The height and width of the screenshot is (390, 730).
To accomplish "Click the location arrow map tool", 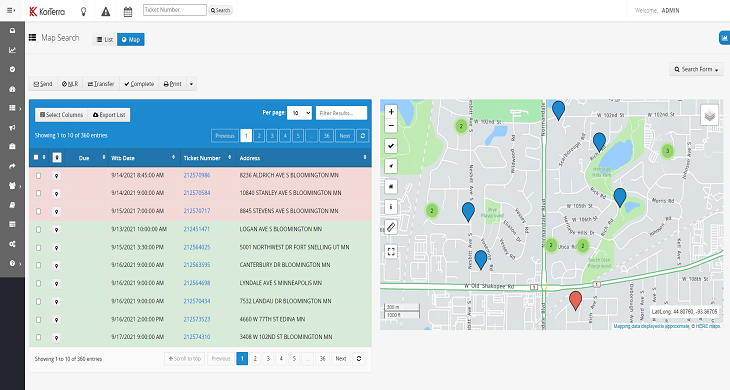I will click(391, 166).
